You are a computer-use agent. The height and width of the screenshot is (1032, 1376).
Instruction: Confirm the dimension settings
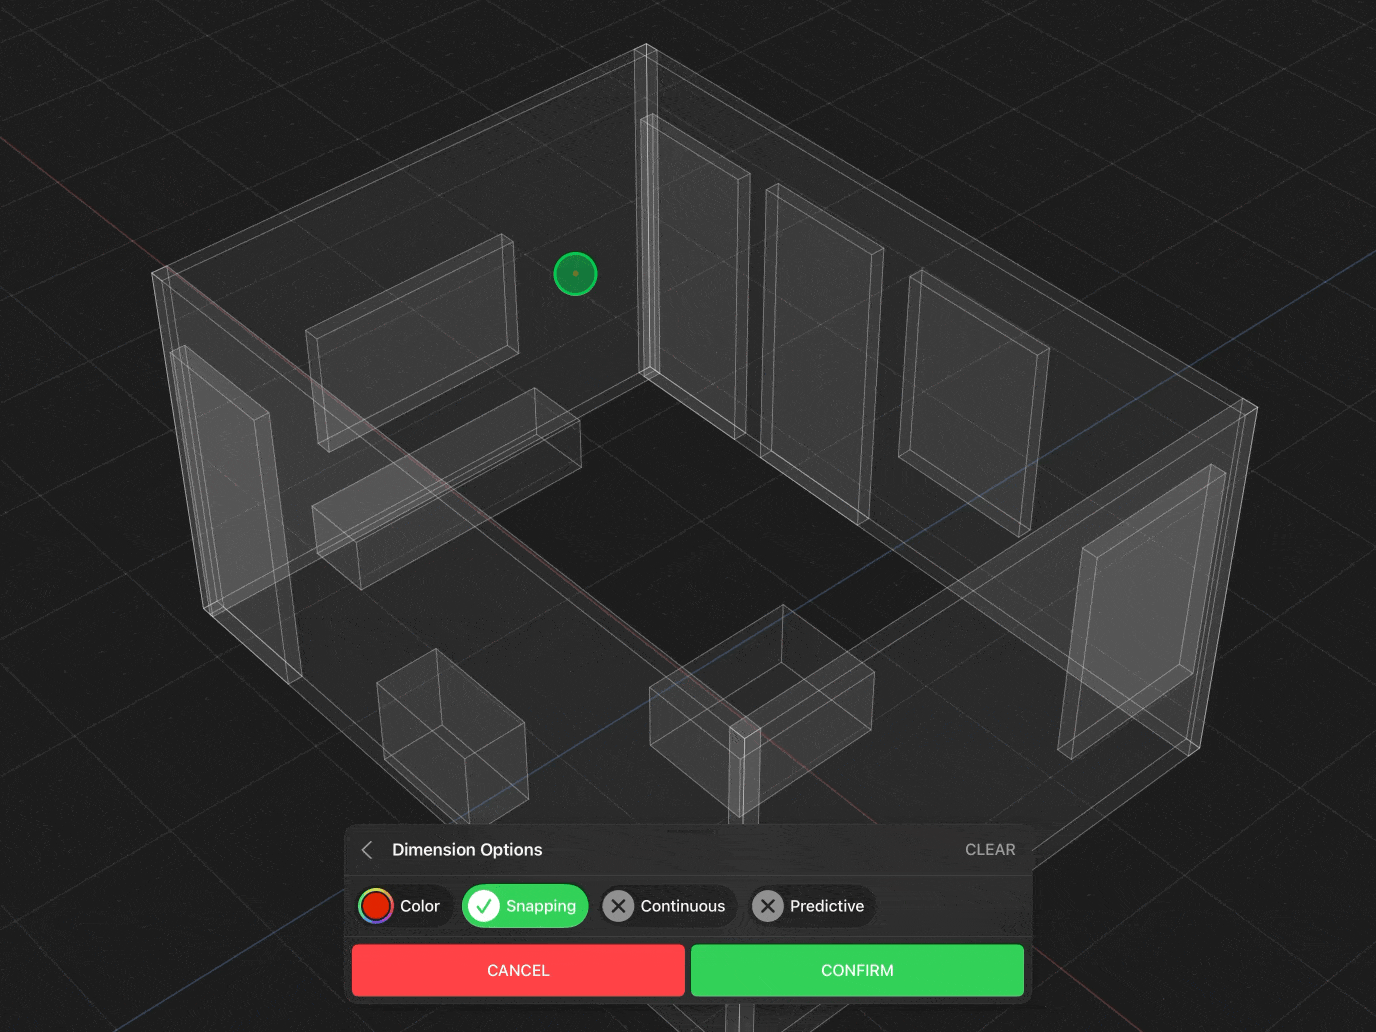click(857, 970)
